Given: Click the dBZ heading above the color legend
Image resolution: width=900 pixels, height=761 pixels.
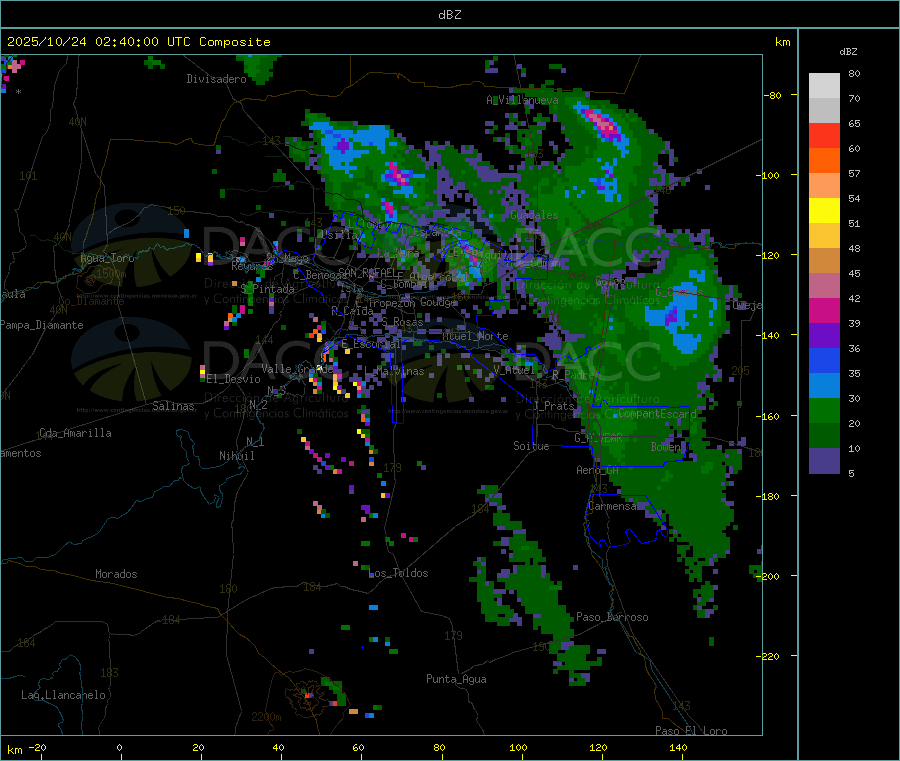Looking at the screenshot, I should 848,52.
